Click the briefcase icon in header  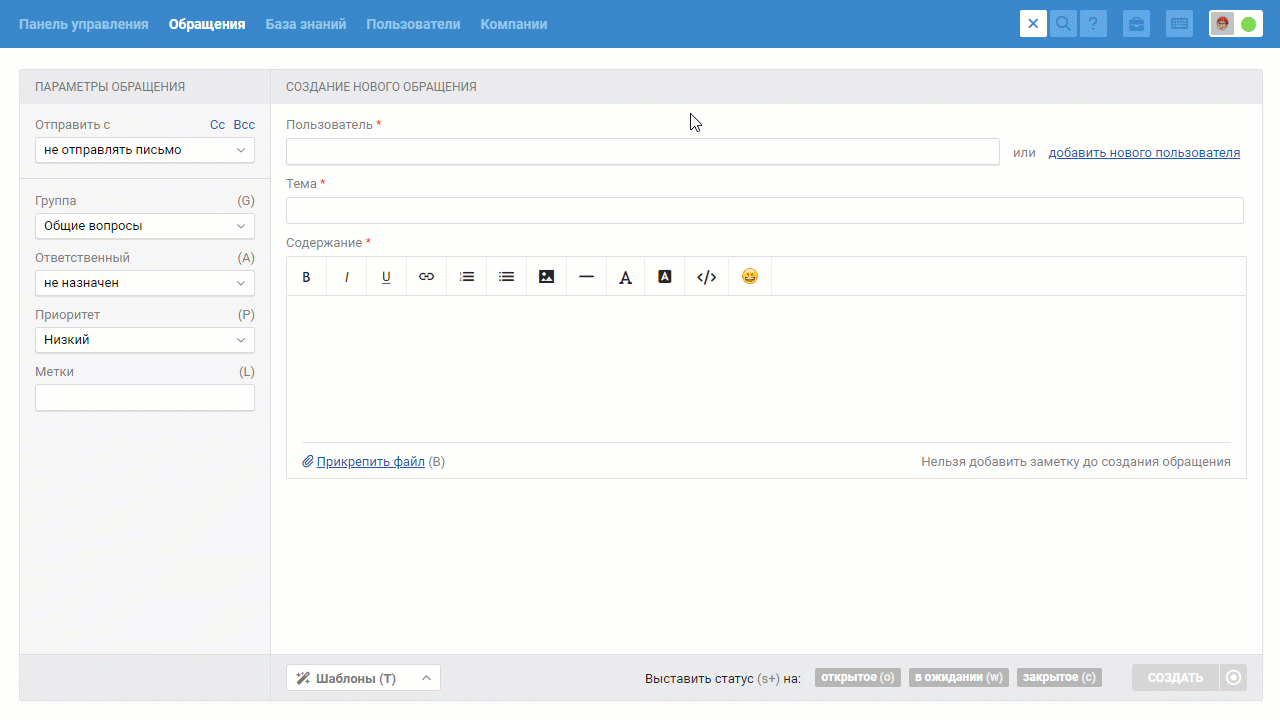[x=1136, y=24]
